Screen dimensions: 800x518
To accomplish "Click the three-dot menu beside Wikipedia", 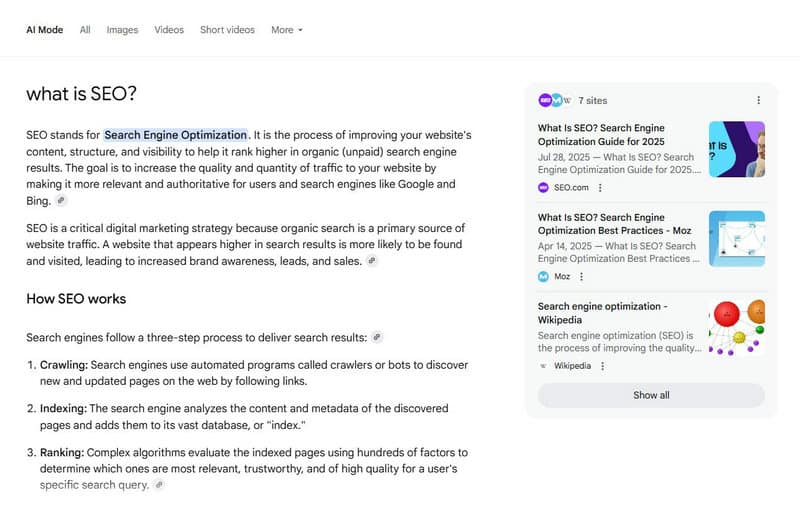I will 602,366.
